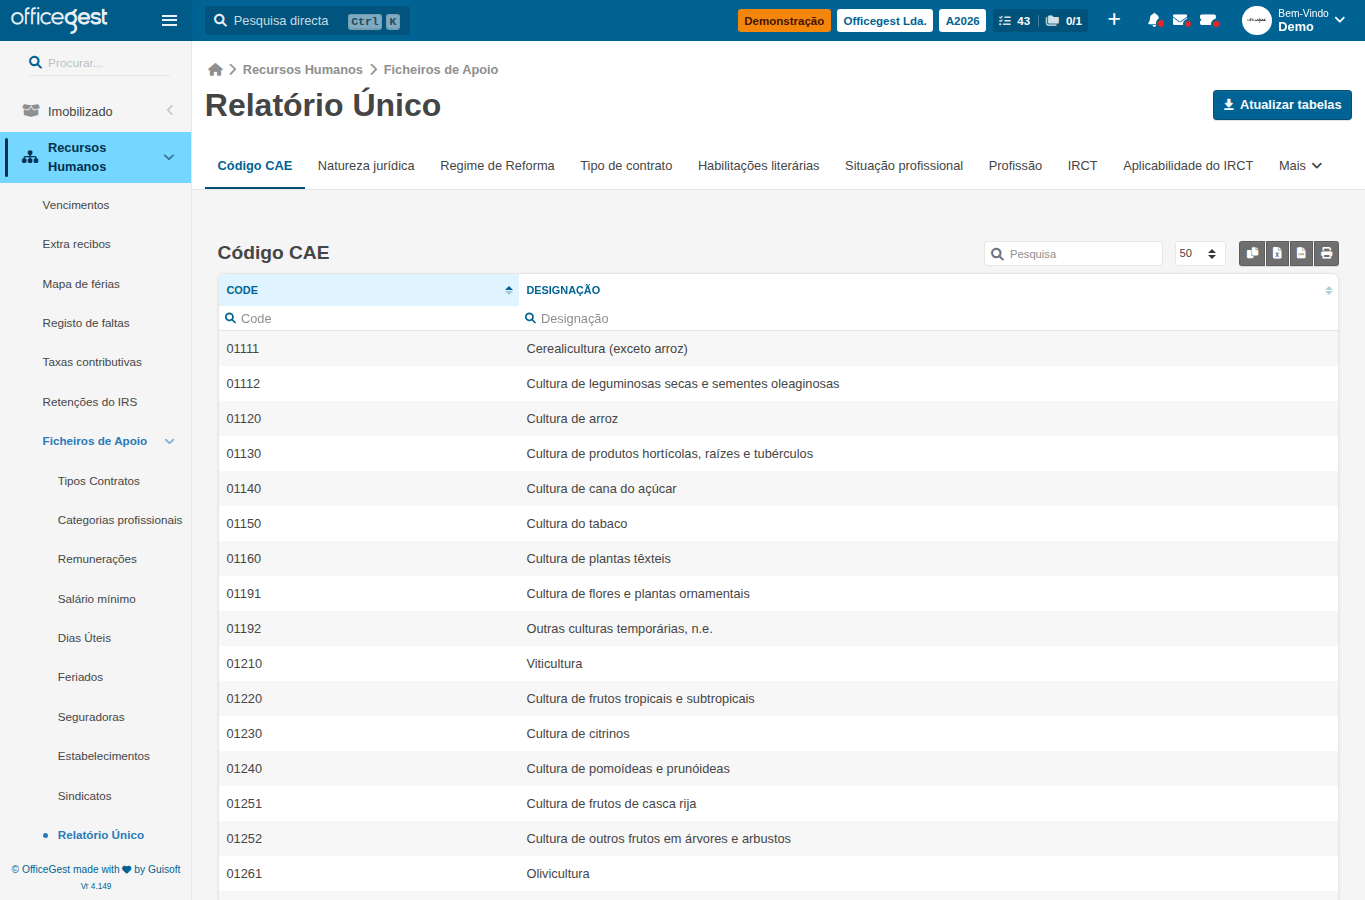This screenshot has width=1365, height=900.
Task: Open Mapa de férias in sidebar
Action: [x=81, y=284]
